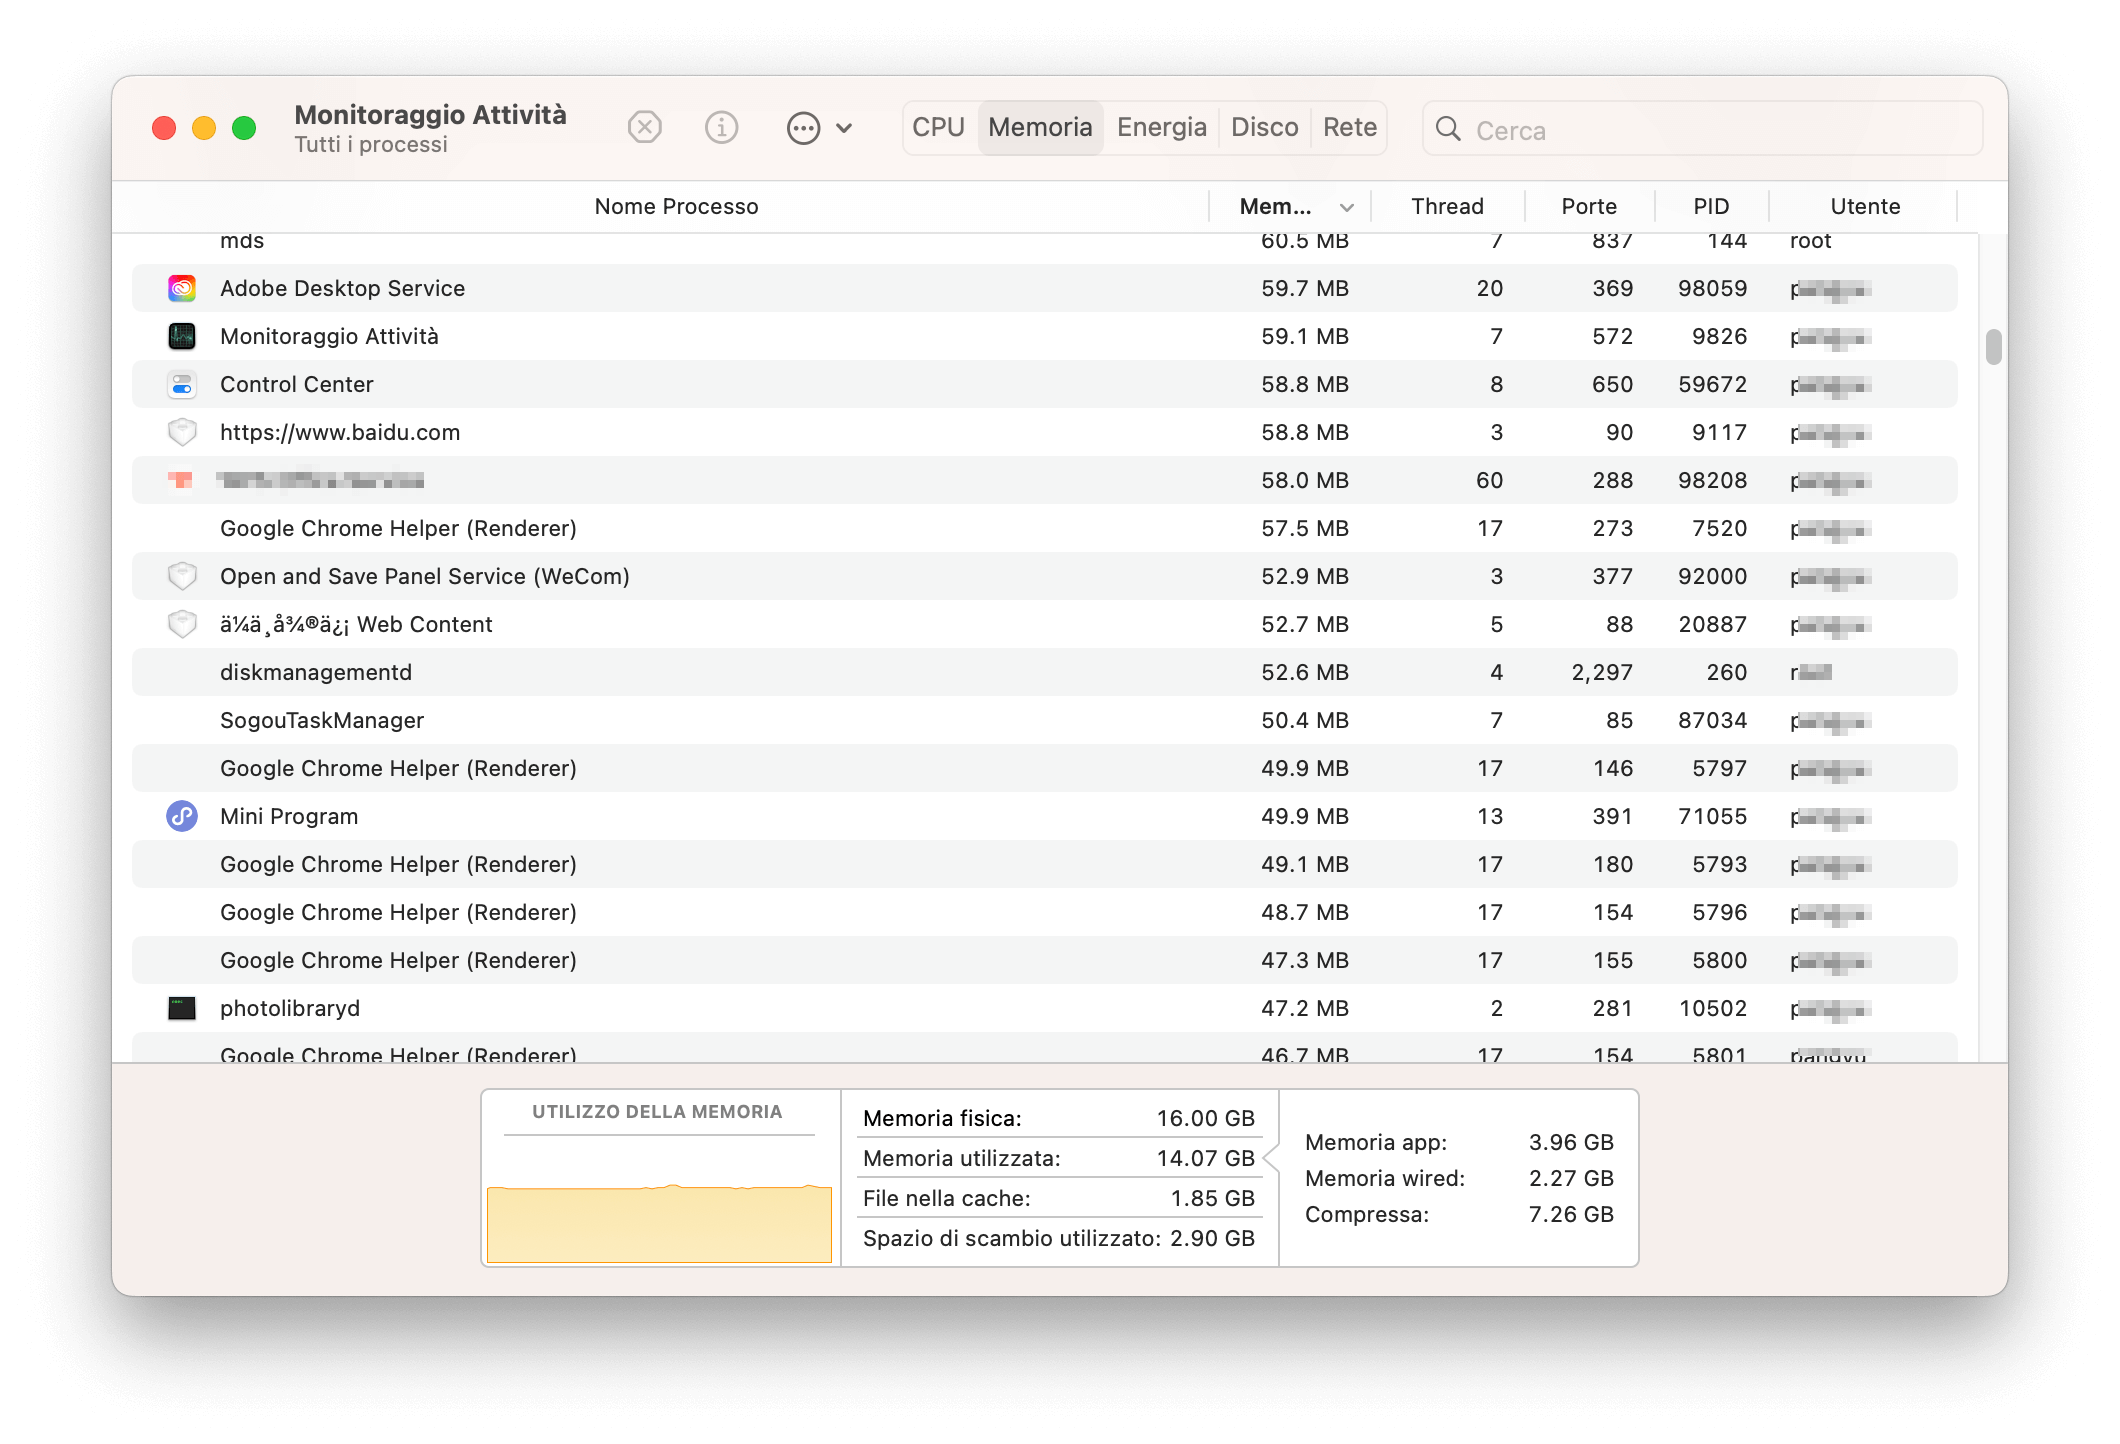
Task: Click the Monitoraggio Attività row icon
Action: [x=182, y=336]
